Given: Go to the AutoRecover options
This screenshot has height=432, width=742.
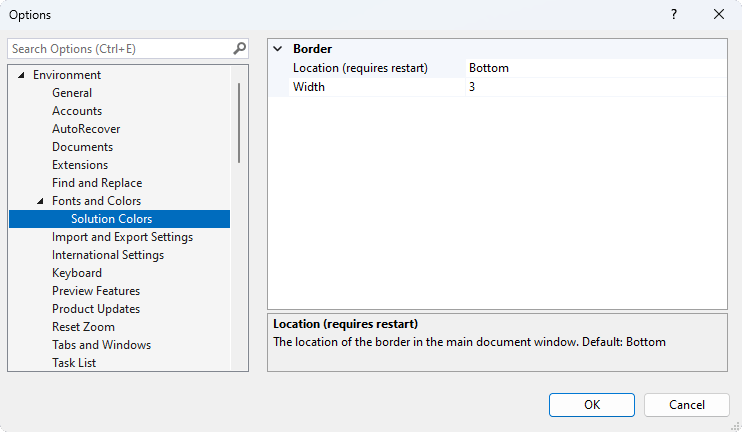Looking at the screenshot, I should coord(86,129).
